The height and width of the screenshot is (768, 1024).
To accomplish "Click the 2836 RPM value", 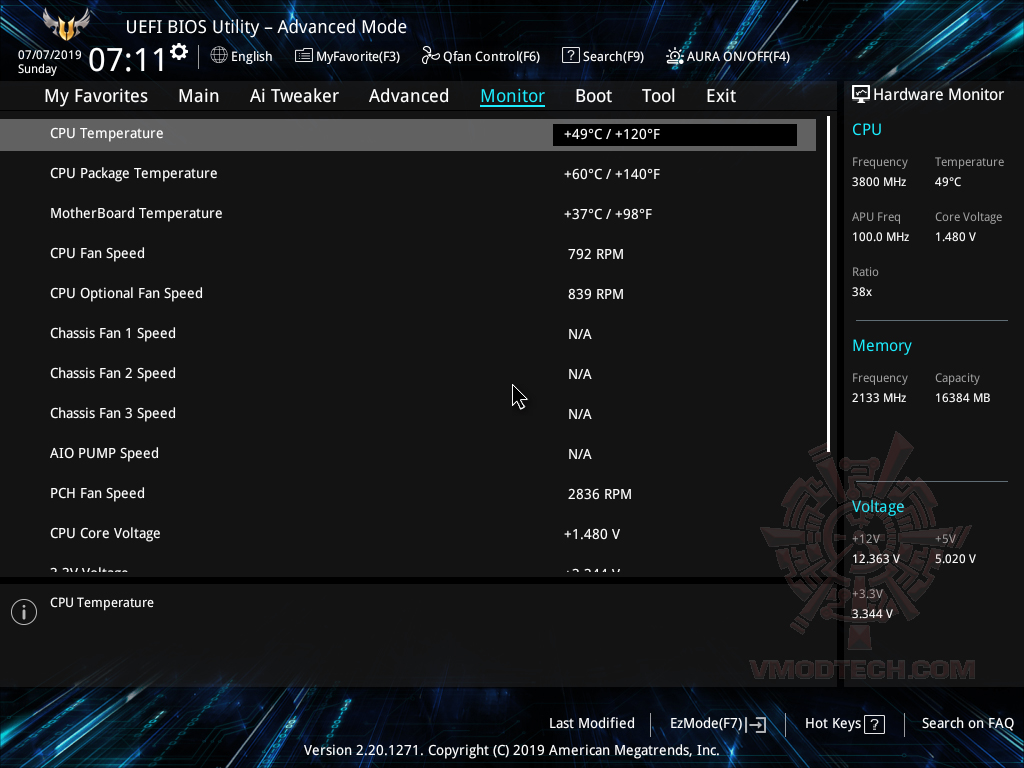I will (600, 494).
